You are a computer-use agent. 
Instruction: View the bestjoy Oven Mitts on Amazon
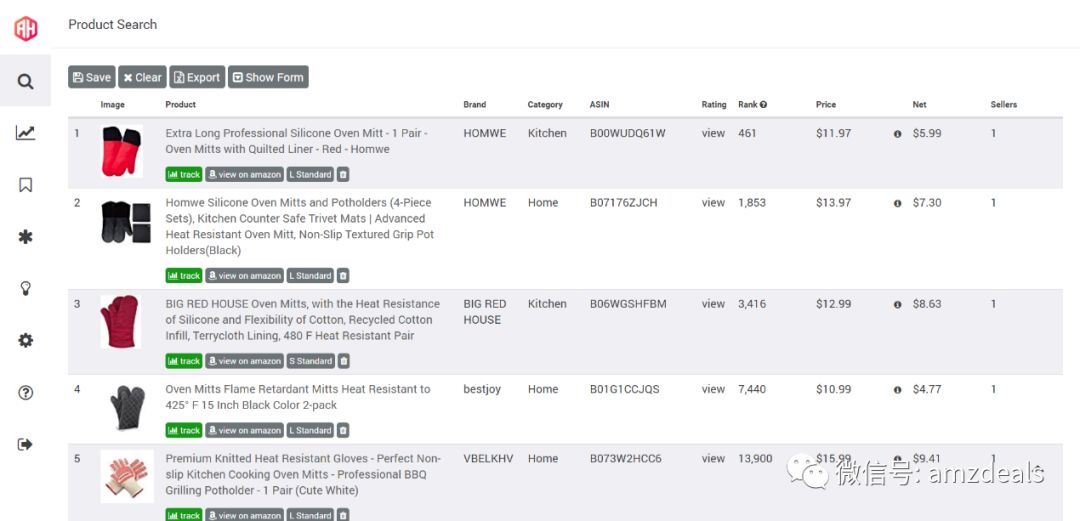pyautogui.click(x=244, y=430)
